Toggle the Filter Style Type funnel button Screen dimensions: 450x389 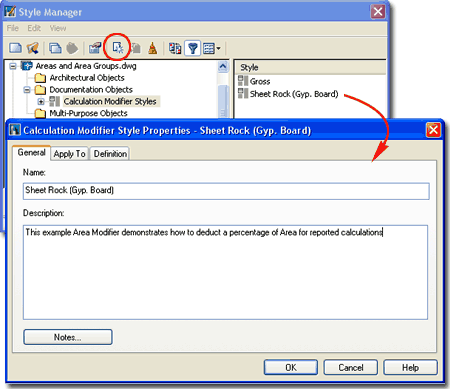192,48
